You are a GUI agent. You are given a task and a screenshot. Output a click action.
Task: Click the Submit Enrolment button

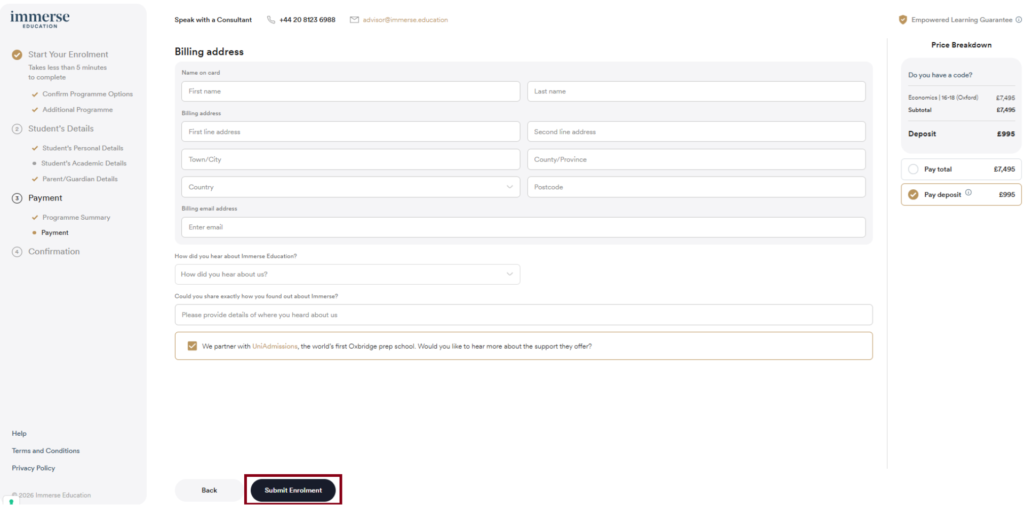click(293, 490)
